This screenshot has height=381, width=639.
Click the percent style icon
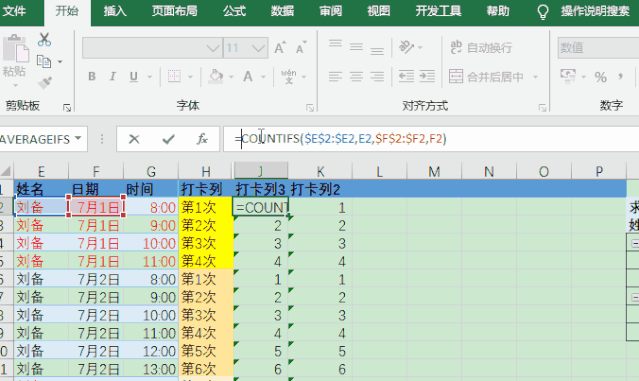pyautogui.click(x=600, y=77)
